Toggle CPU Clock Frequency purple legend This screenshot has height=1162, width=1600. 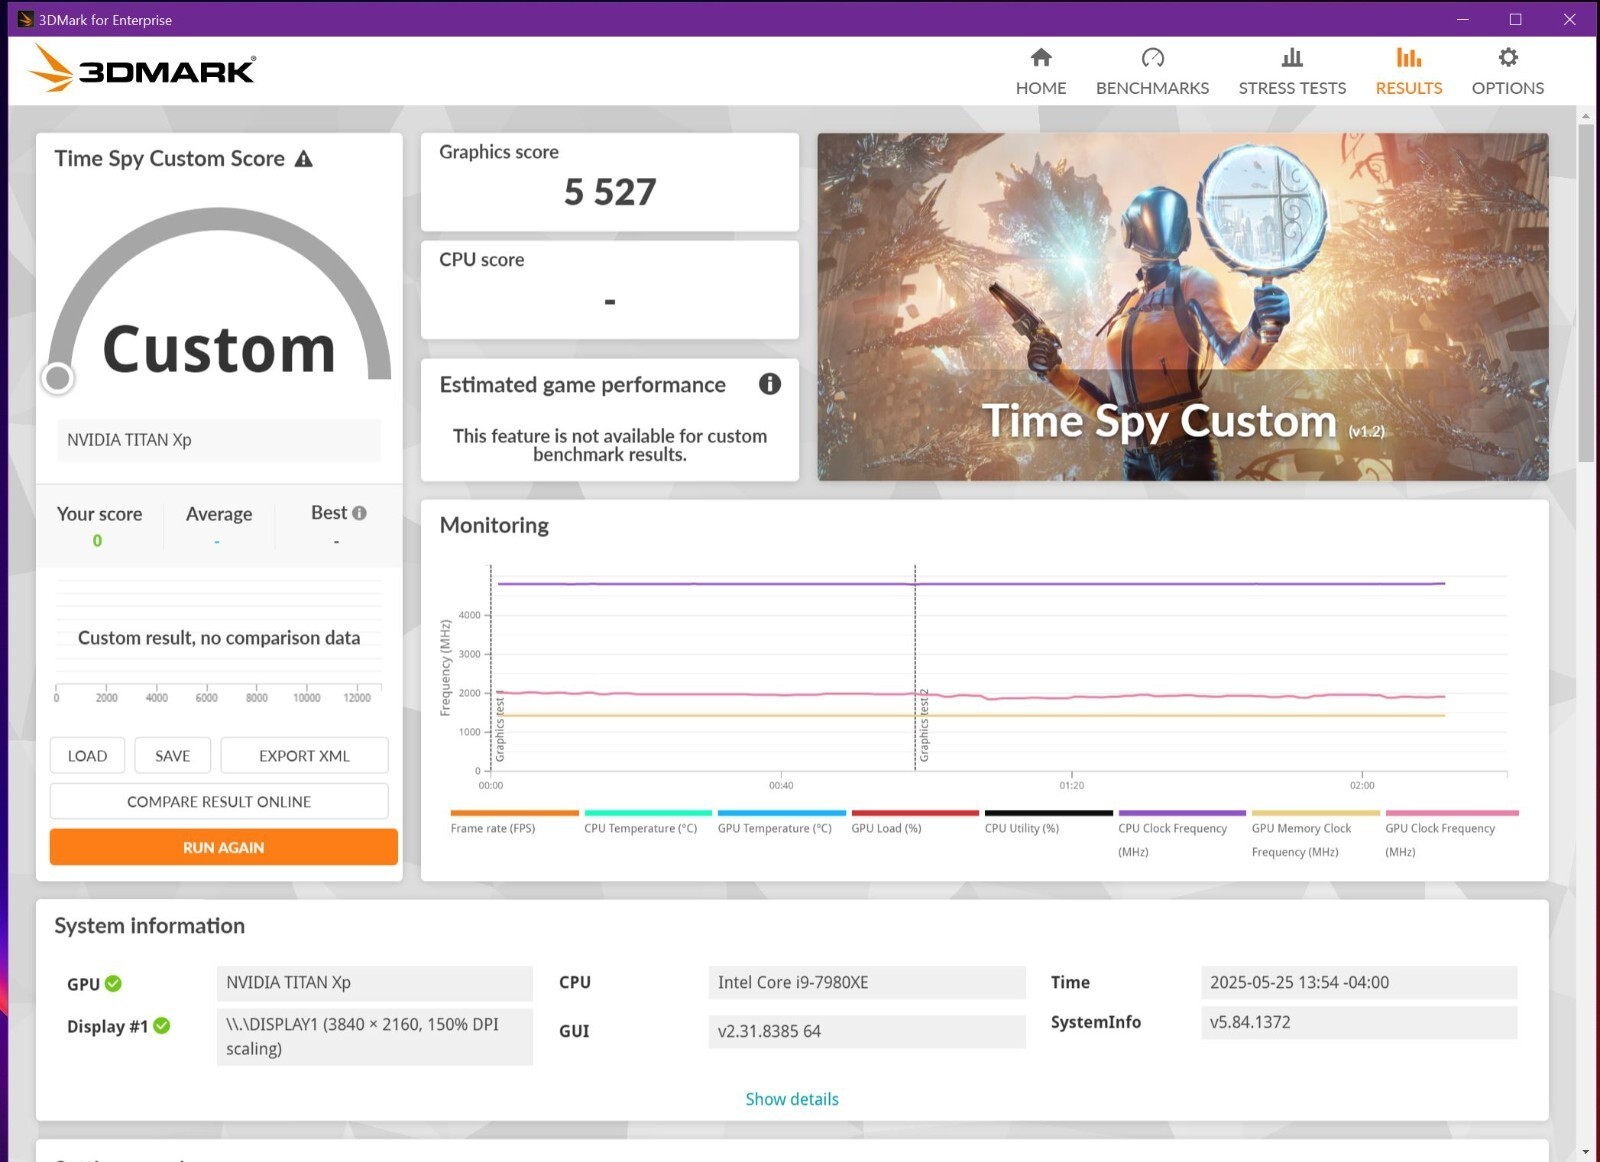(x=1182, y=813)
